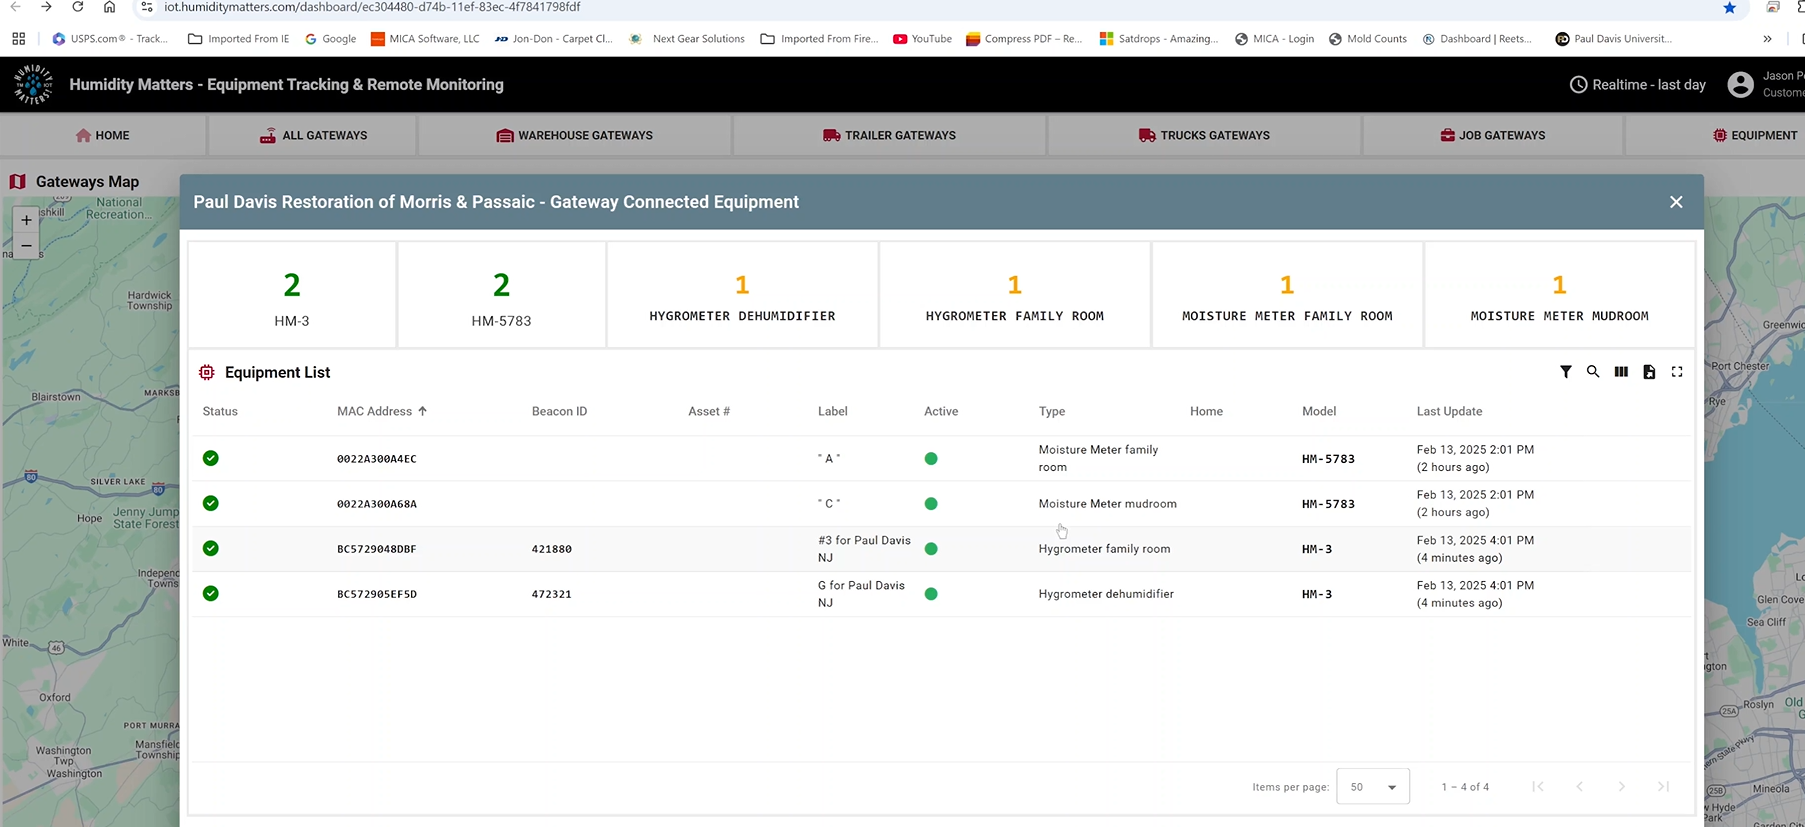Image resolution: width=1805 pixels, height=827 pixels.
Task: Click status checkmark for 0022A300A68A row
Action: pos(210,503)
